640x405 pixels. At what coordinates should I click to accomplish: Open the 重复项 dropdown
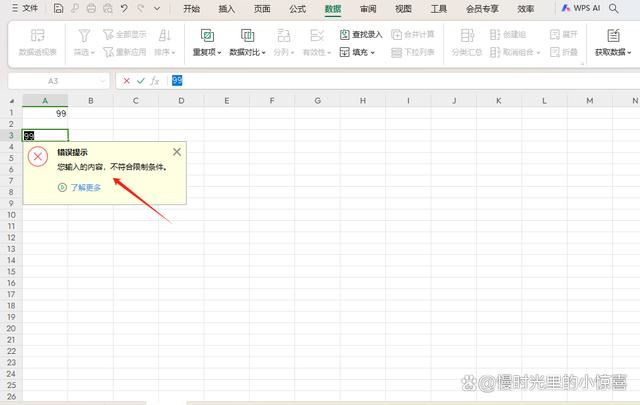pyautogui.click(x=207, y=52)
